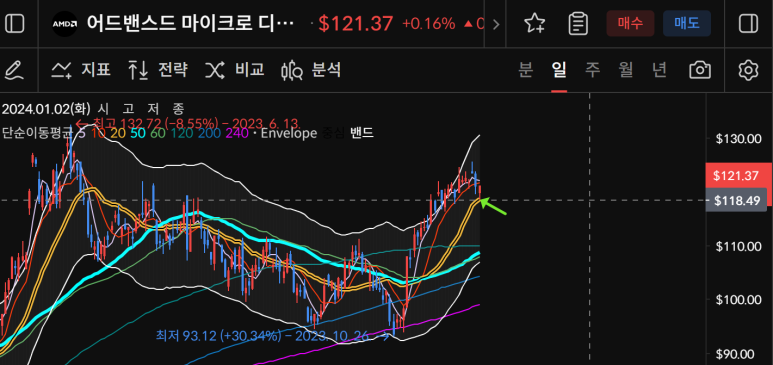Toggle the 50-period moving average
Screen dimensions: 773x365
point(138,133)
